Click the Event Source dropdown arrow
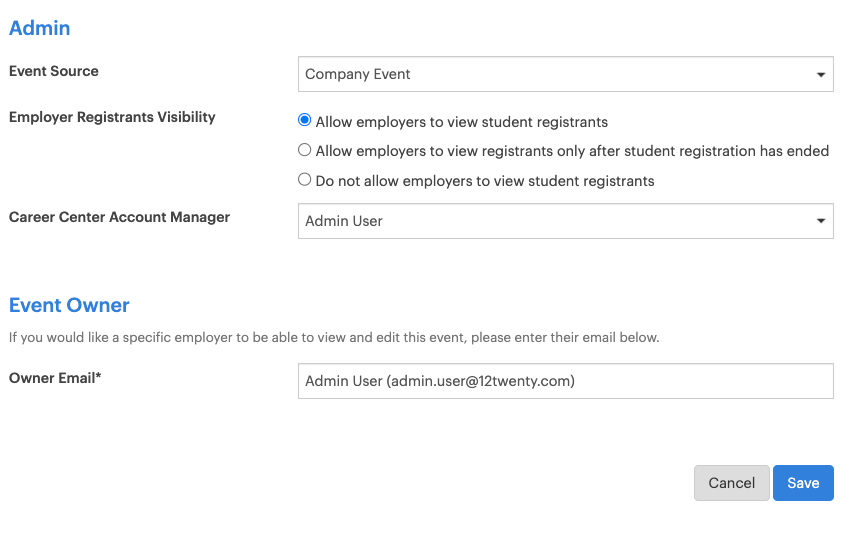The height and width of the screenshot is (540, 864). [x=820, y=75]
